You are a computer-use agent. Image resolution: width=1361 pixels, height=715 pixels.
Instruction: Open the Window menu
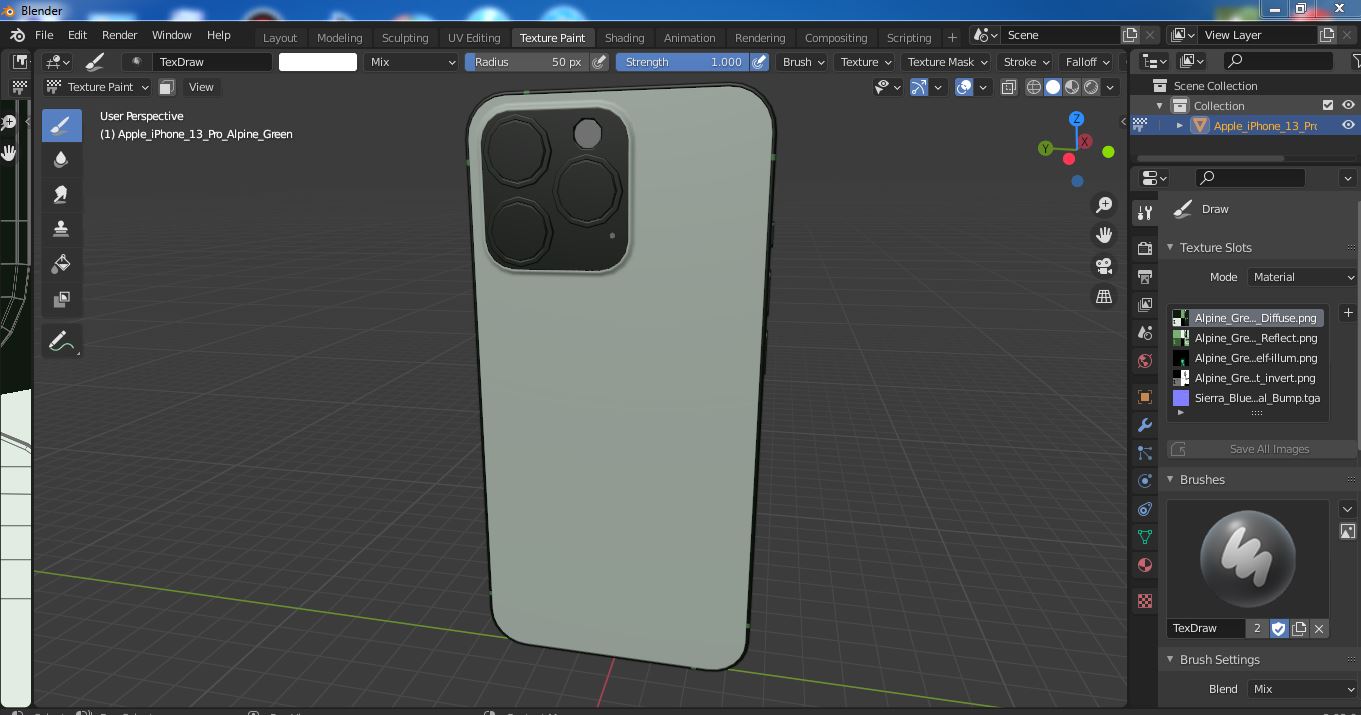coord(171,35)
